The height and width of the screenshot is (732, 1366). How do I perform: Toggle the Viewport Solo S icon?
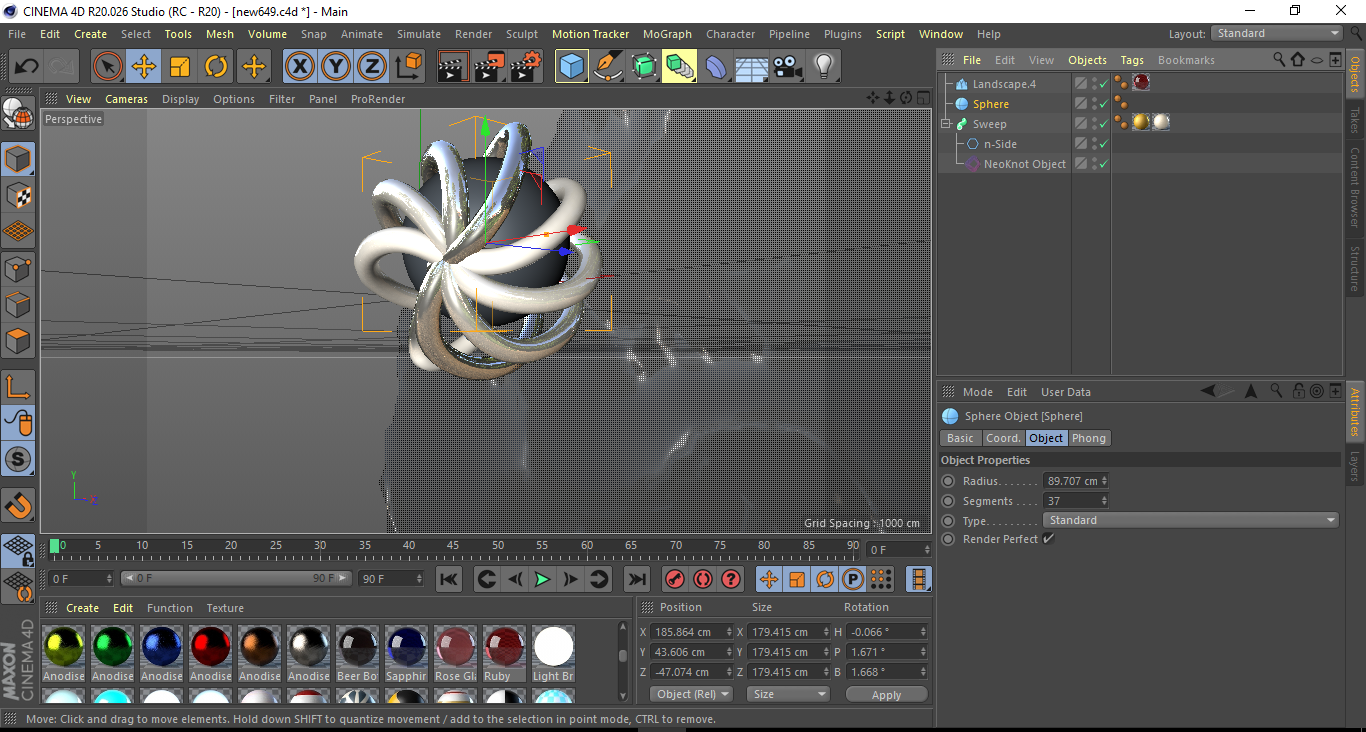click(18, 460)
